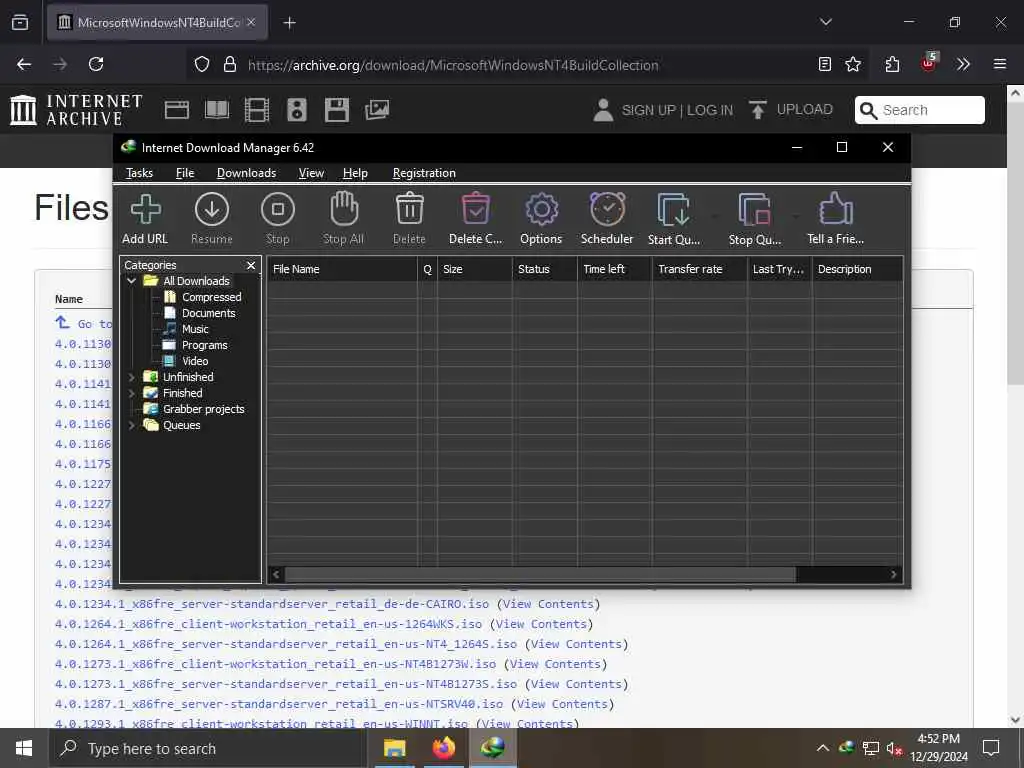Screen dimensions: 1024x768
Task: Click the Windows Start button
Action: coord(24,748)
